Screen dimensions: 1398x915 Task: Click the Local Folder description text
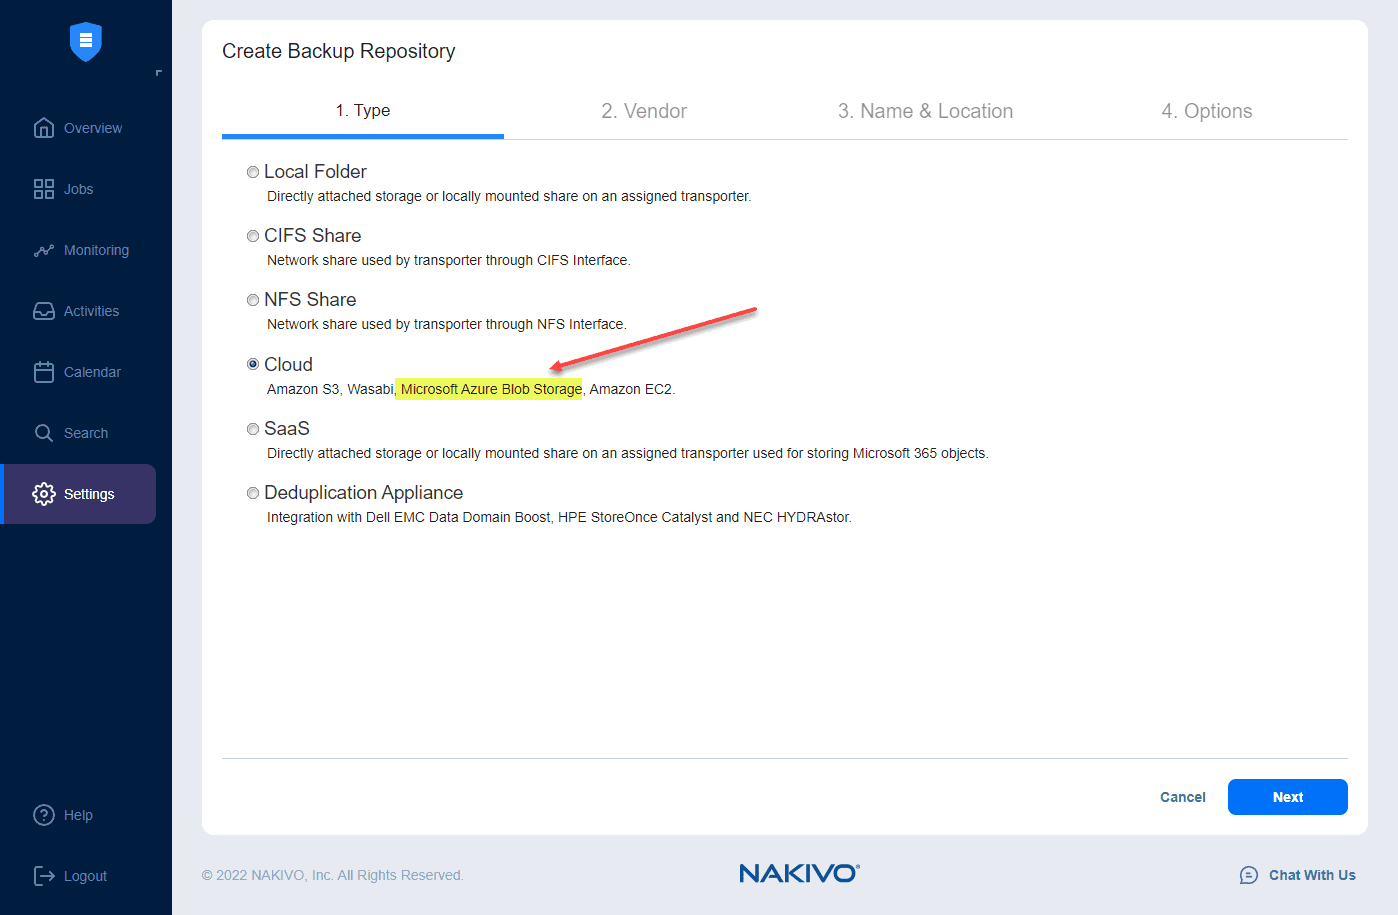coord(509,196)
